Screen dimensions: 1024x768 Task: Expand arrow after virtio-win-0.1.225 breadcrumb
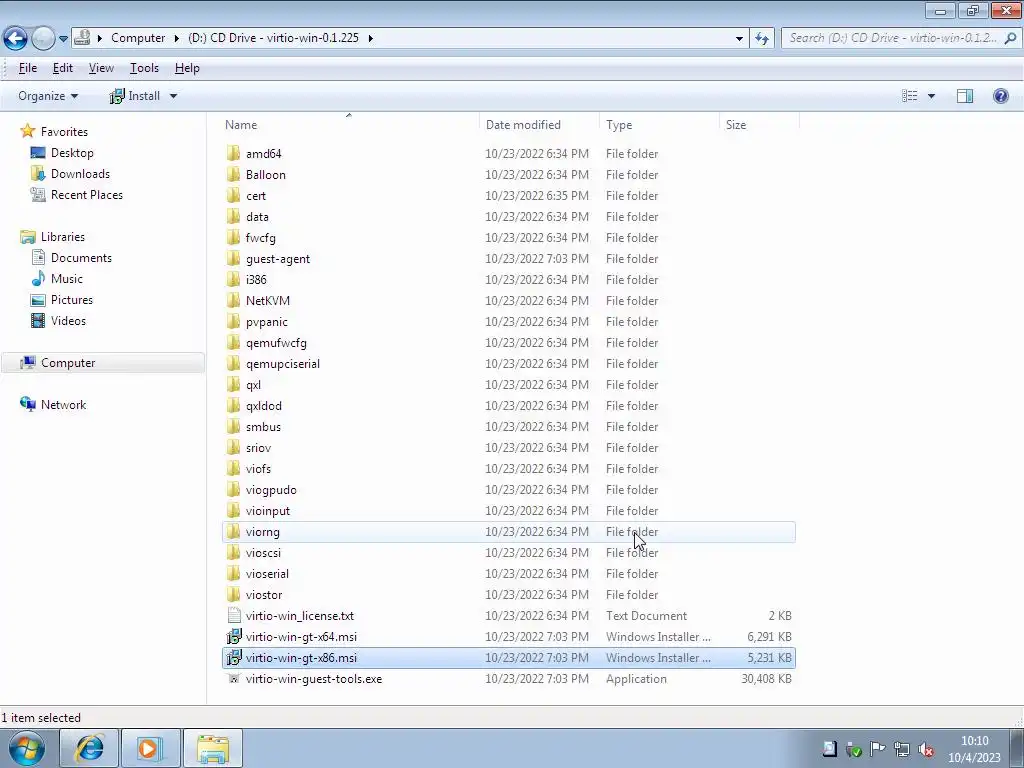coord(370,38)
